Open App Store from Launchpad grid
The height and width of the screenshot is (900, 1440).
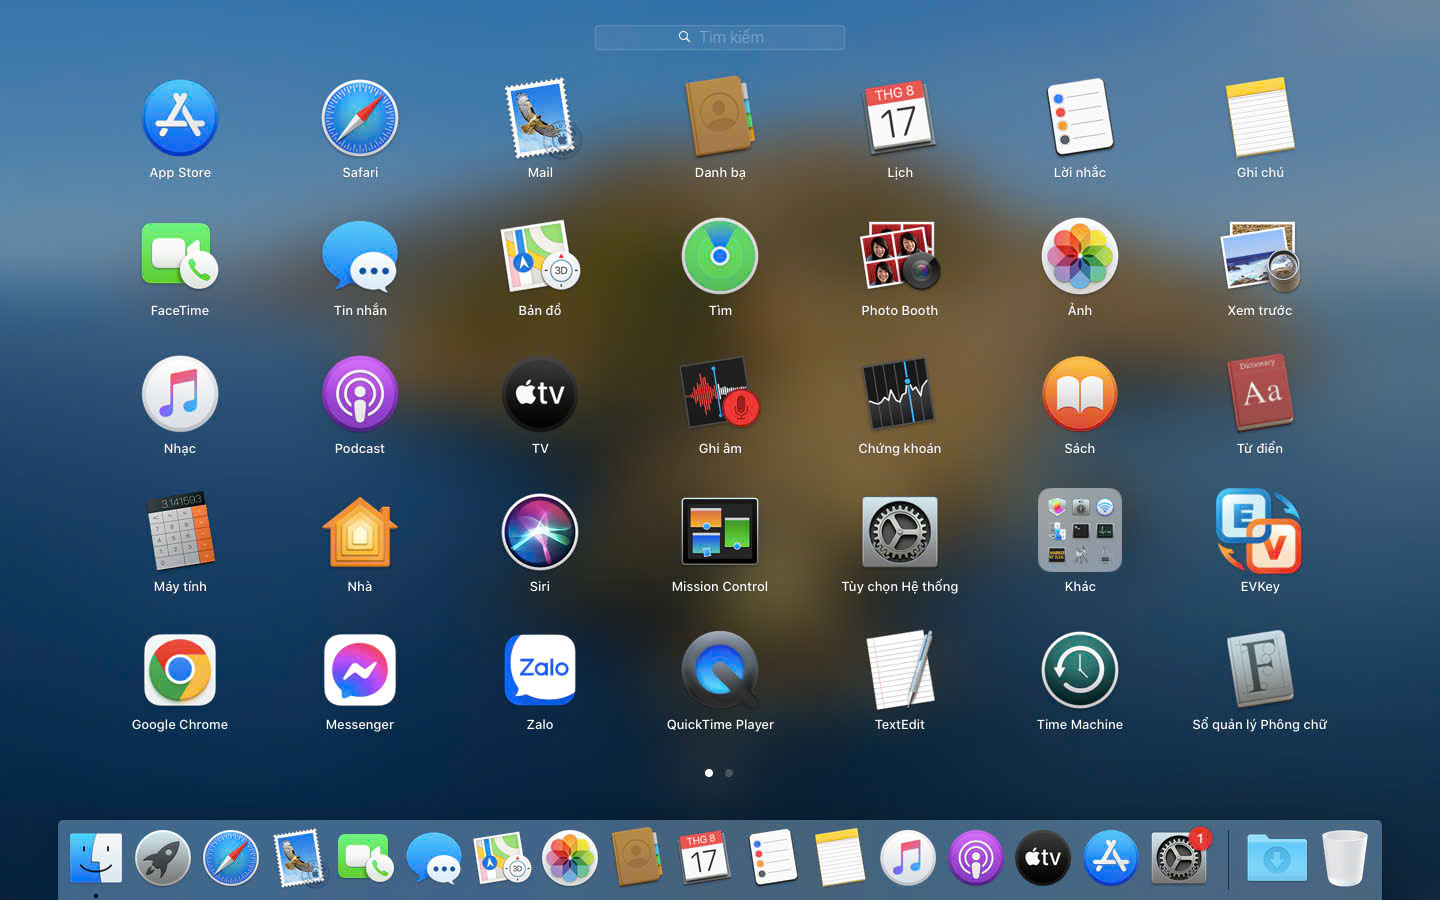(x=180, y=118)
